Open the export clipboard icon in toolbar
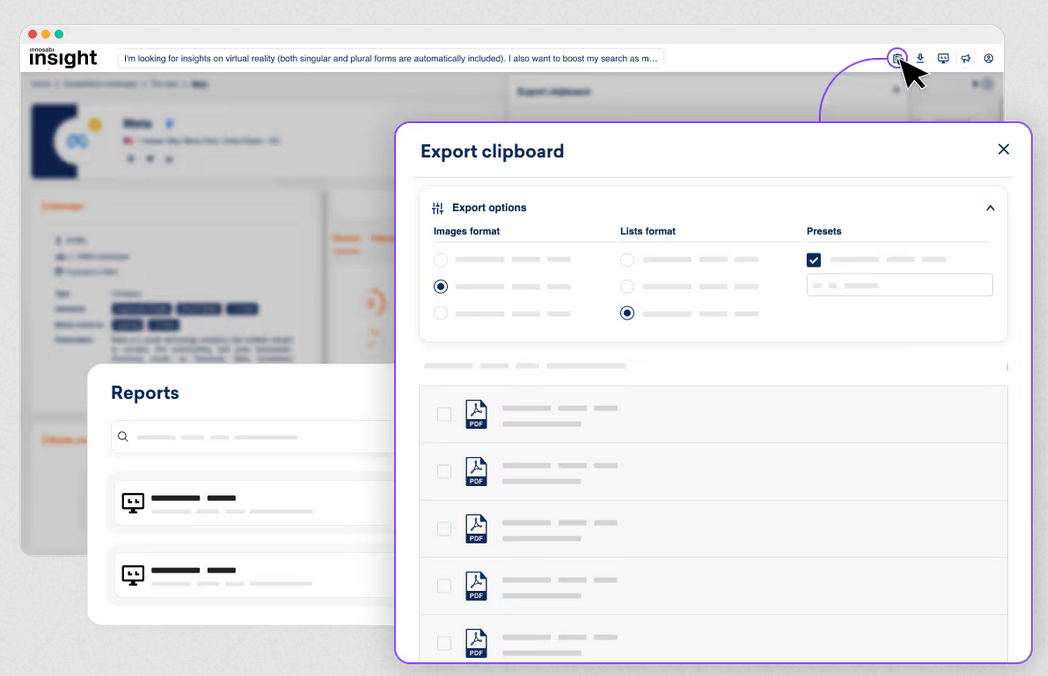 coord(897,58)
